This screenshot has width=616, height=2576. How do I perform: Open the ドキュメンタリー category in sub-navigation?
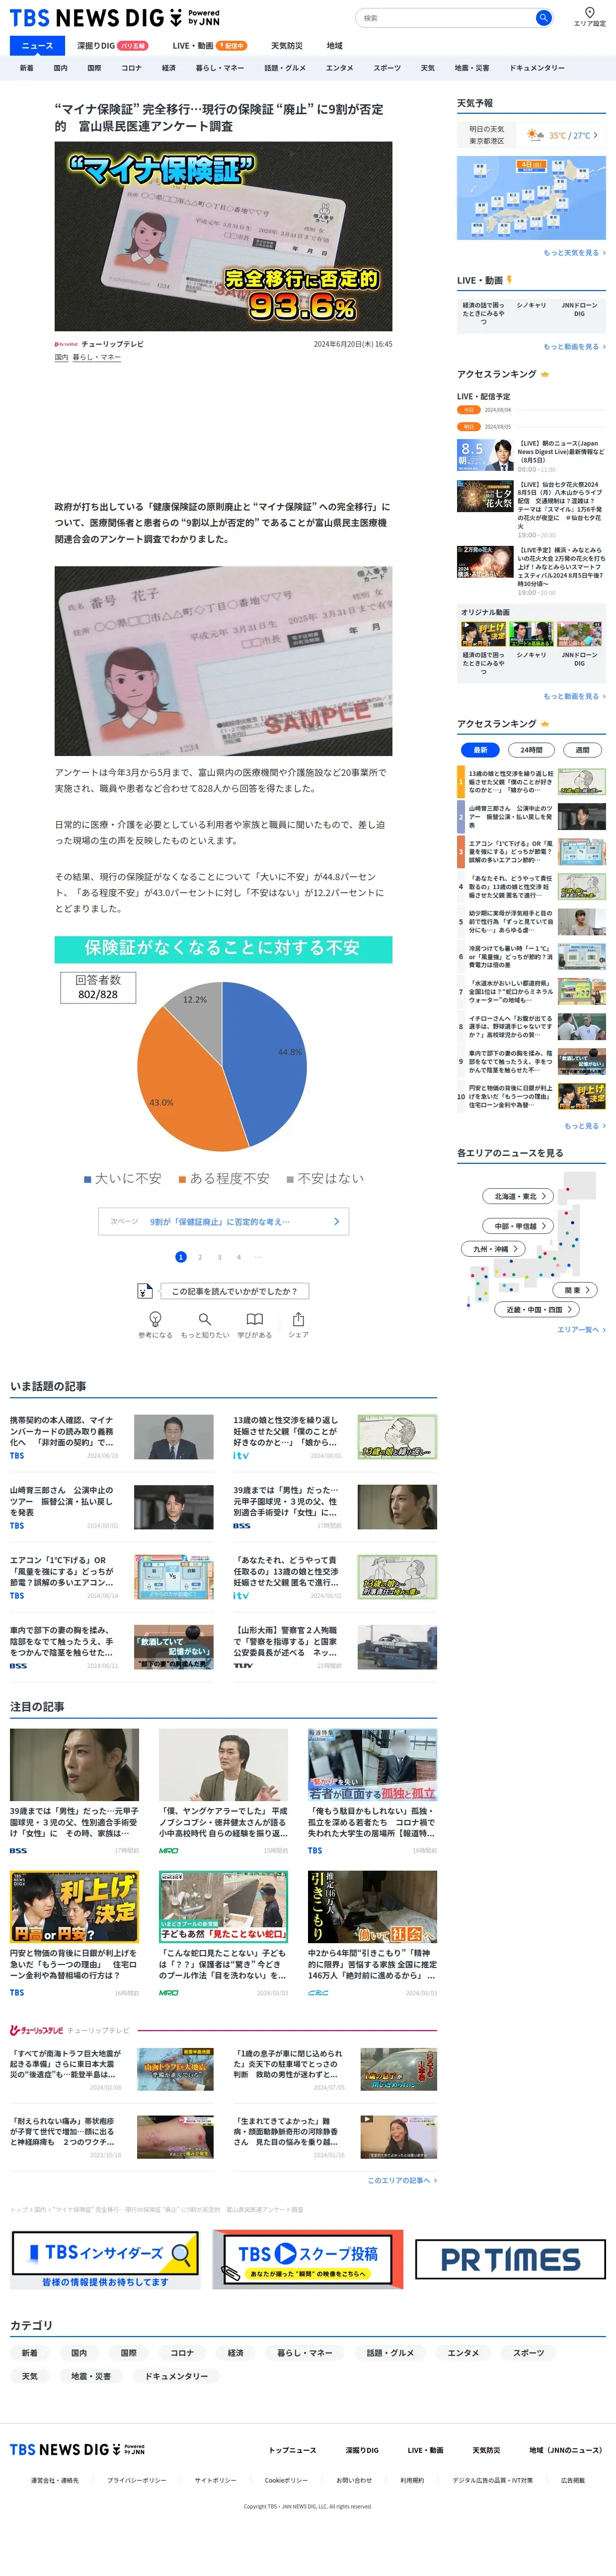tap(537, 68)
